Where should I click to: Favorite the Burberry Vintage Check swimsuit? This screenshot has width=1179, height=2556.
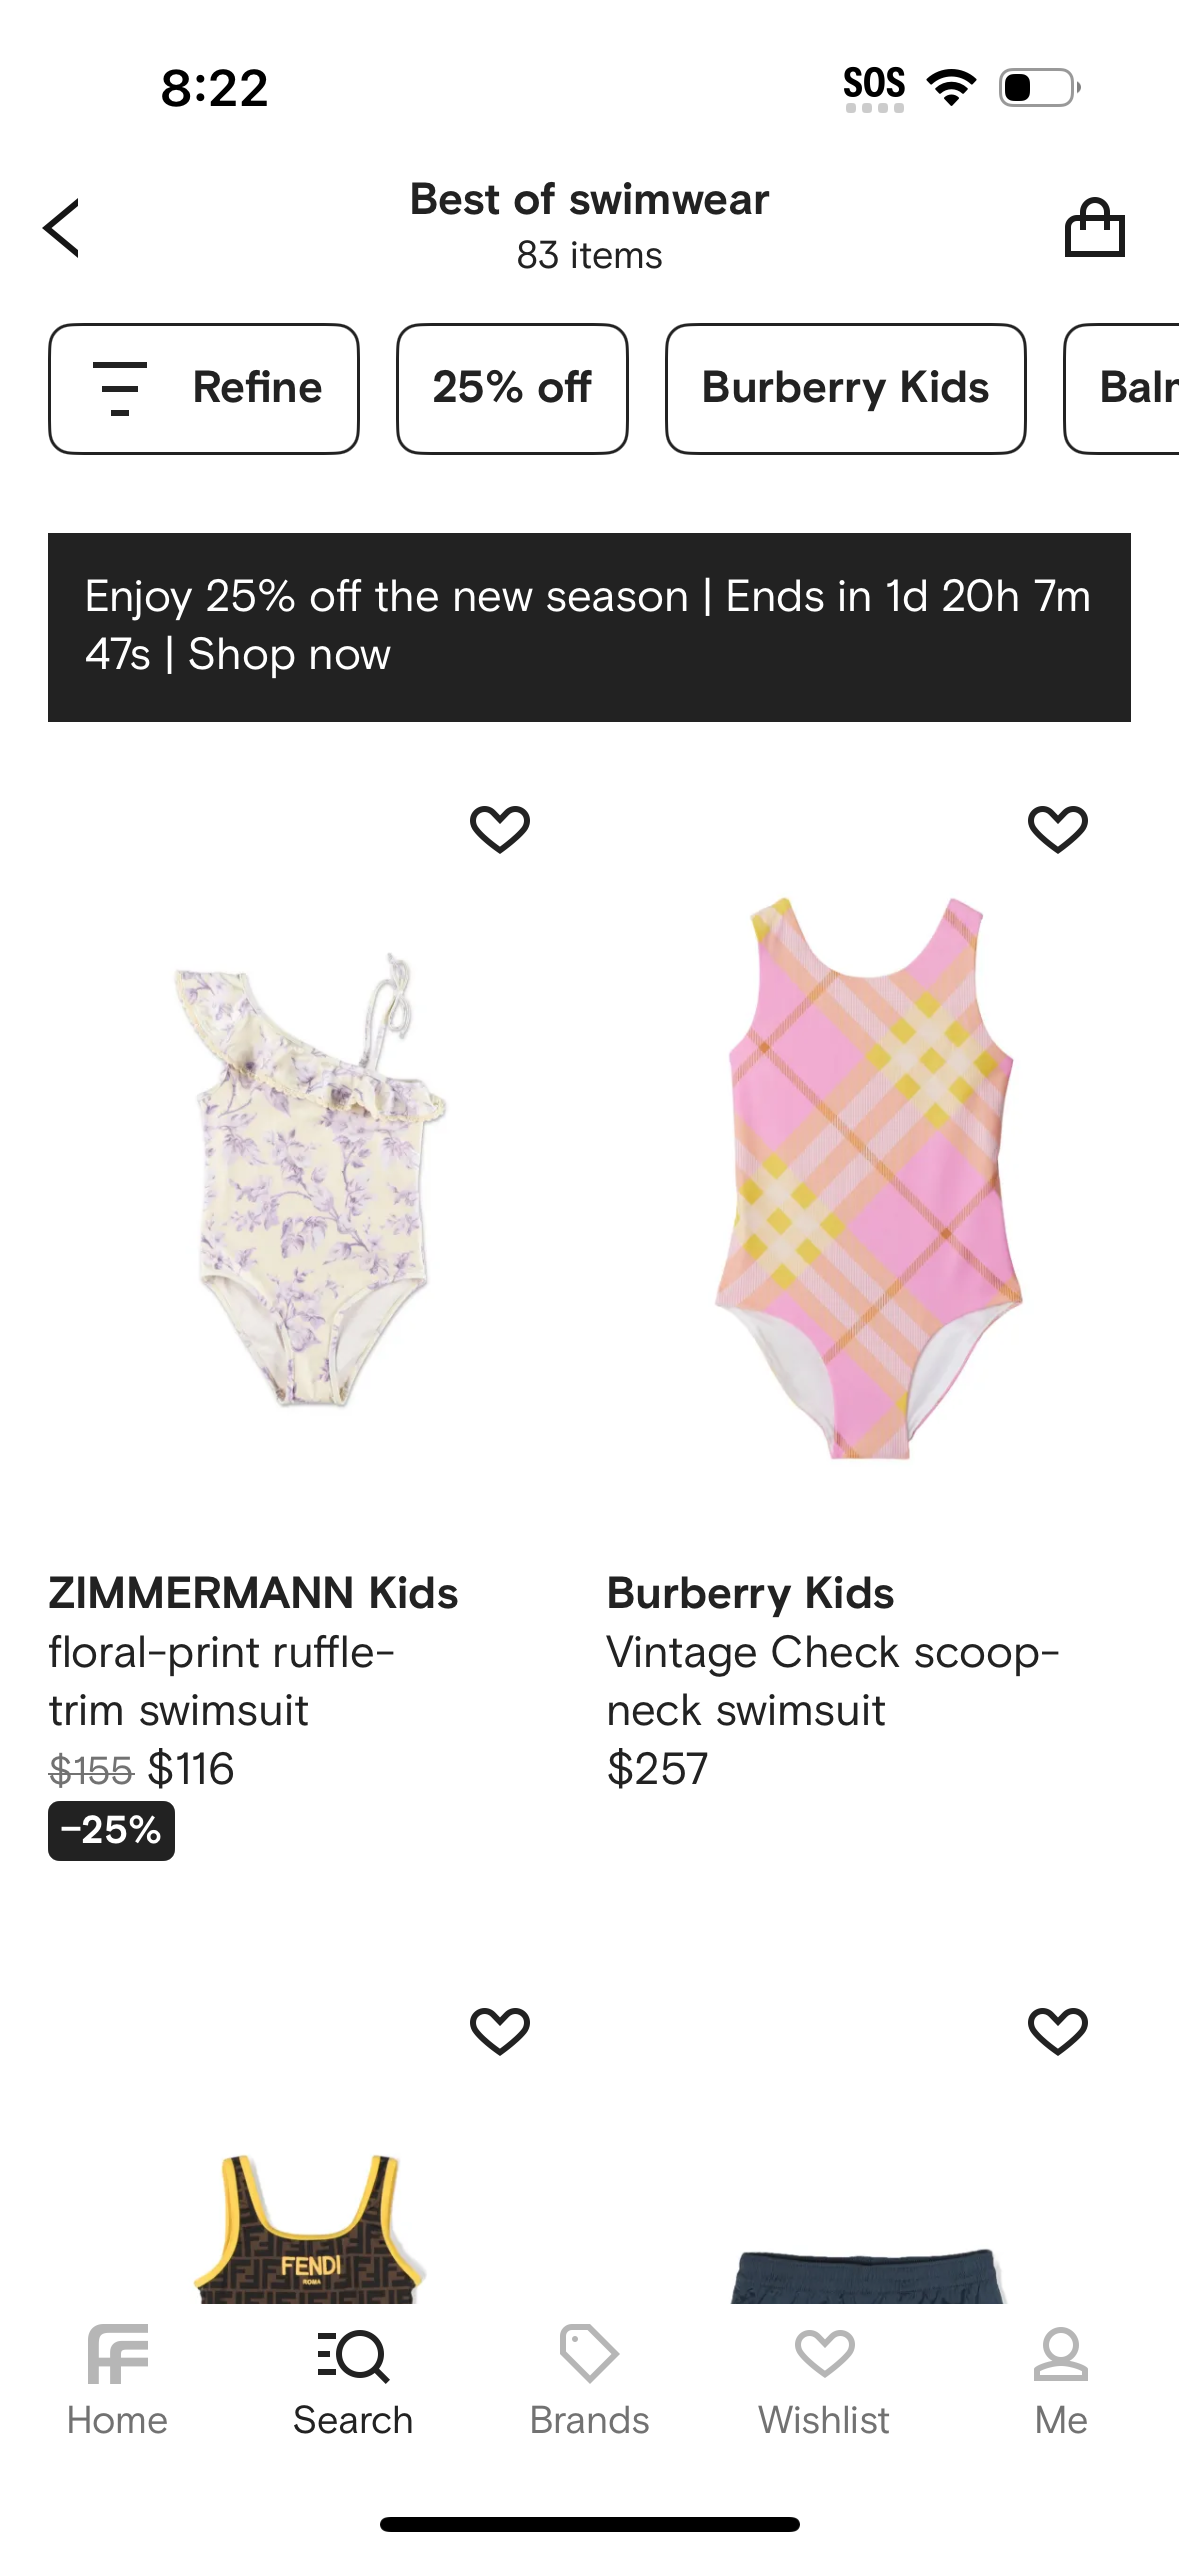tap(1057, 829)
